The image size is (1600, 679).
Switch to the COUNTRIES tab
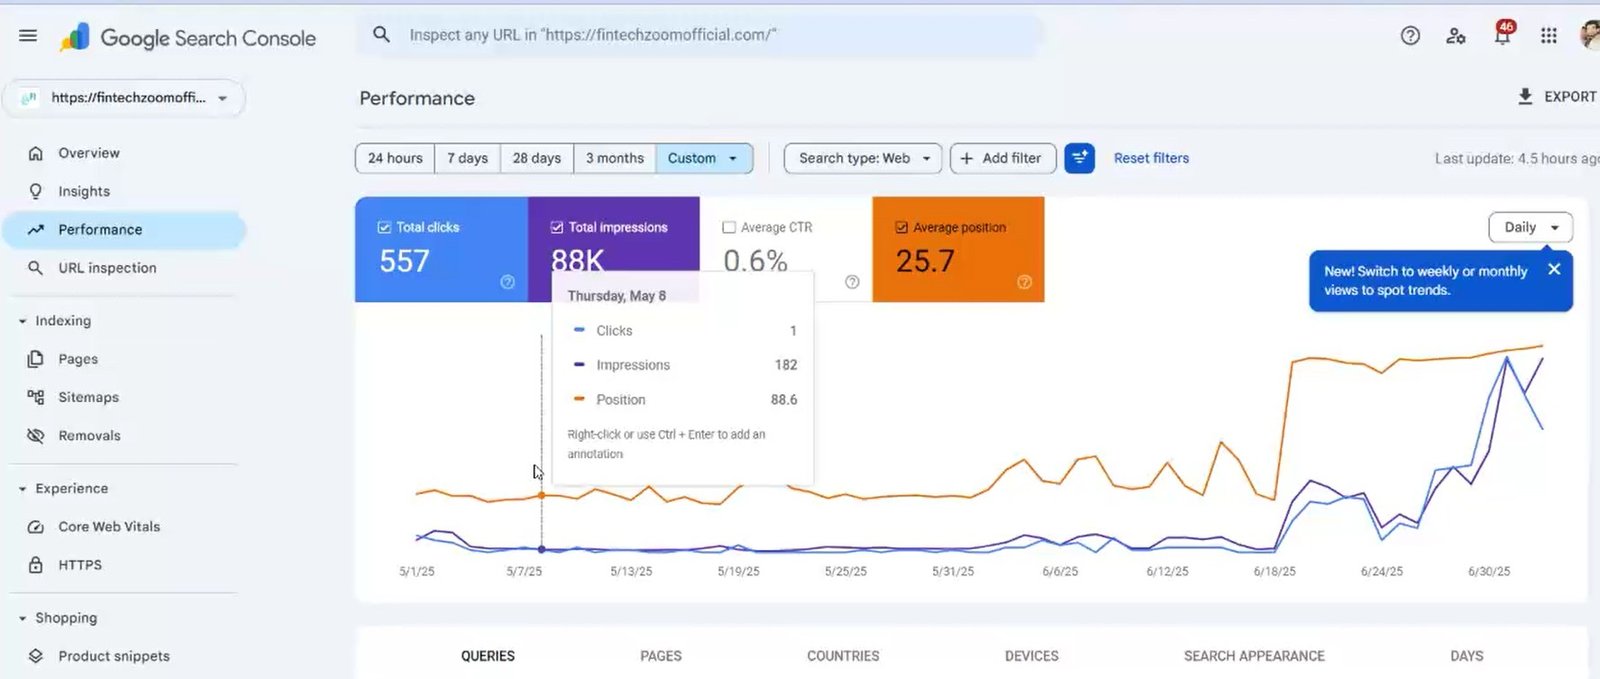[843, 656]
